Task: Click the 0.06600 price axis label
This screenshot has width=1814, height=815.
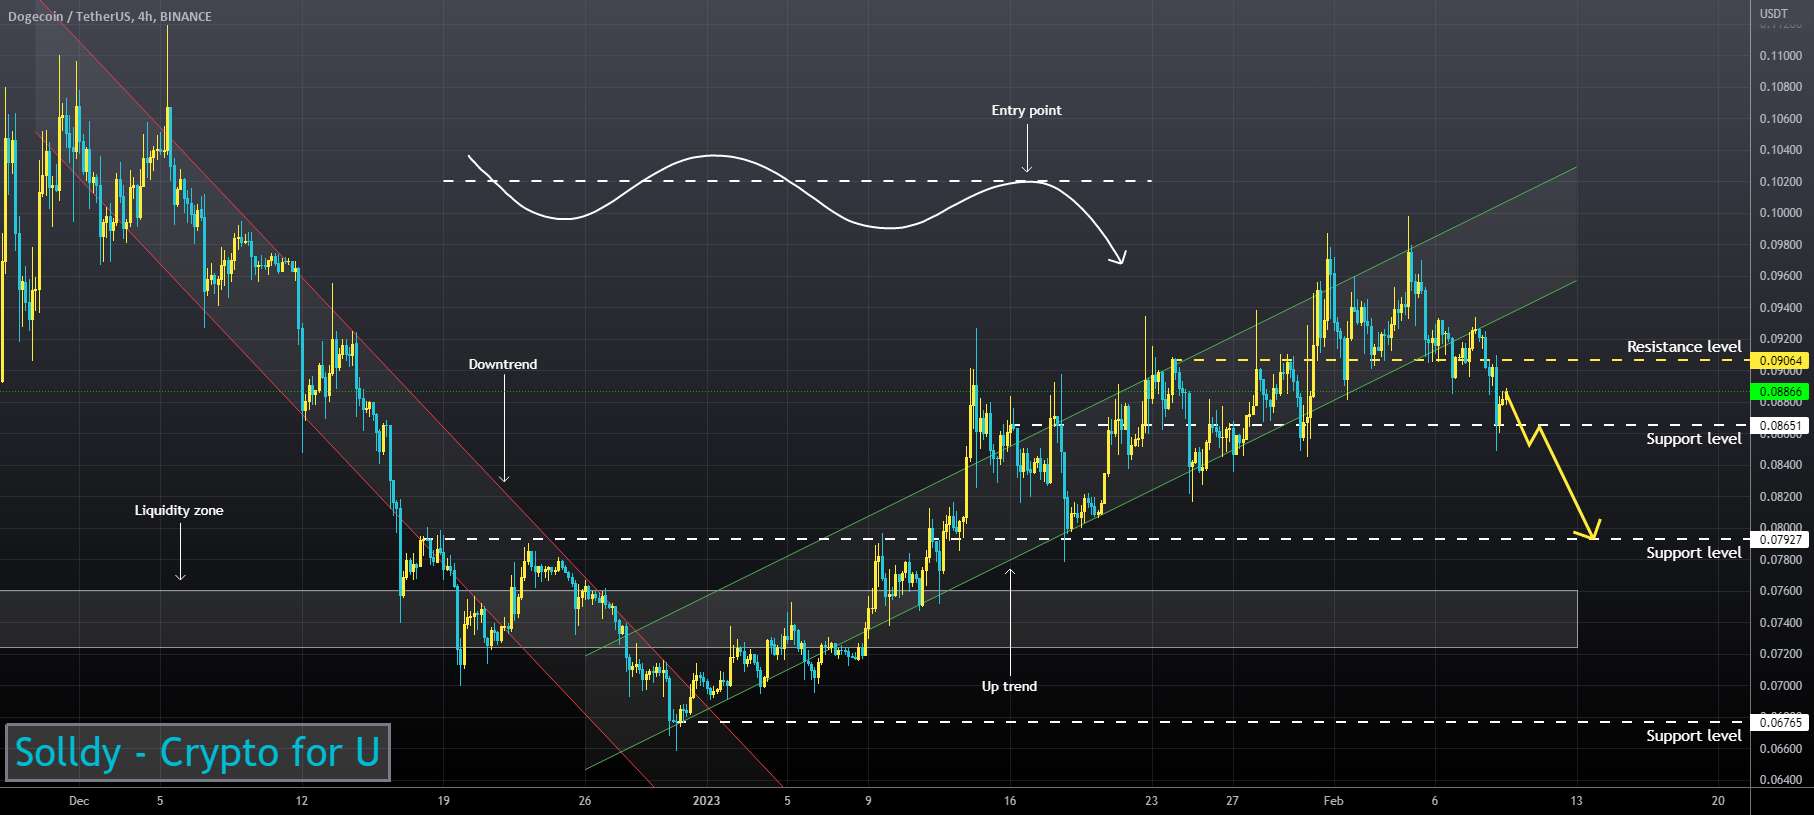Action: (x=1780, y=748)
